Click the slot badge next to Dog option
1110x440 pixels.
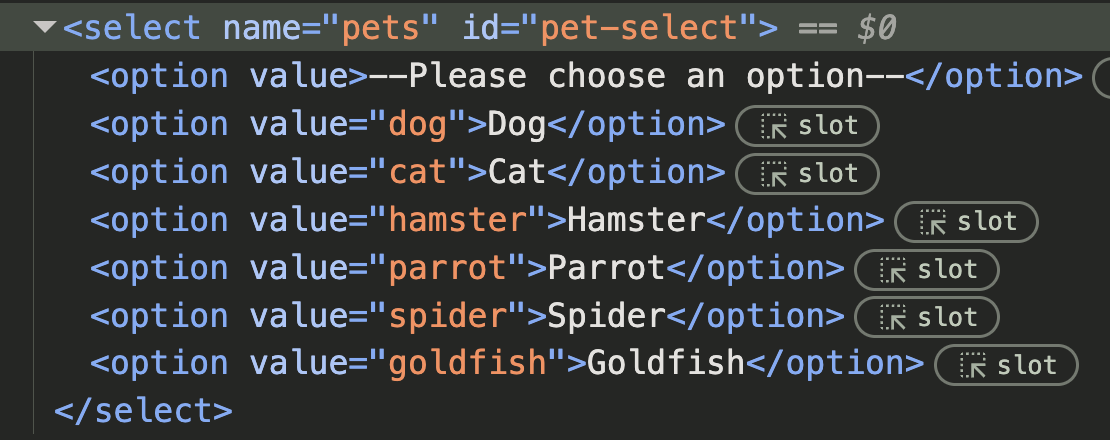808,127
